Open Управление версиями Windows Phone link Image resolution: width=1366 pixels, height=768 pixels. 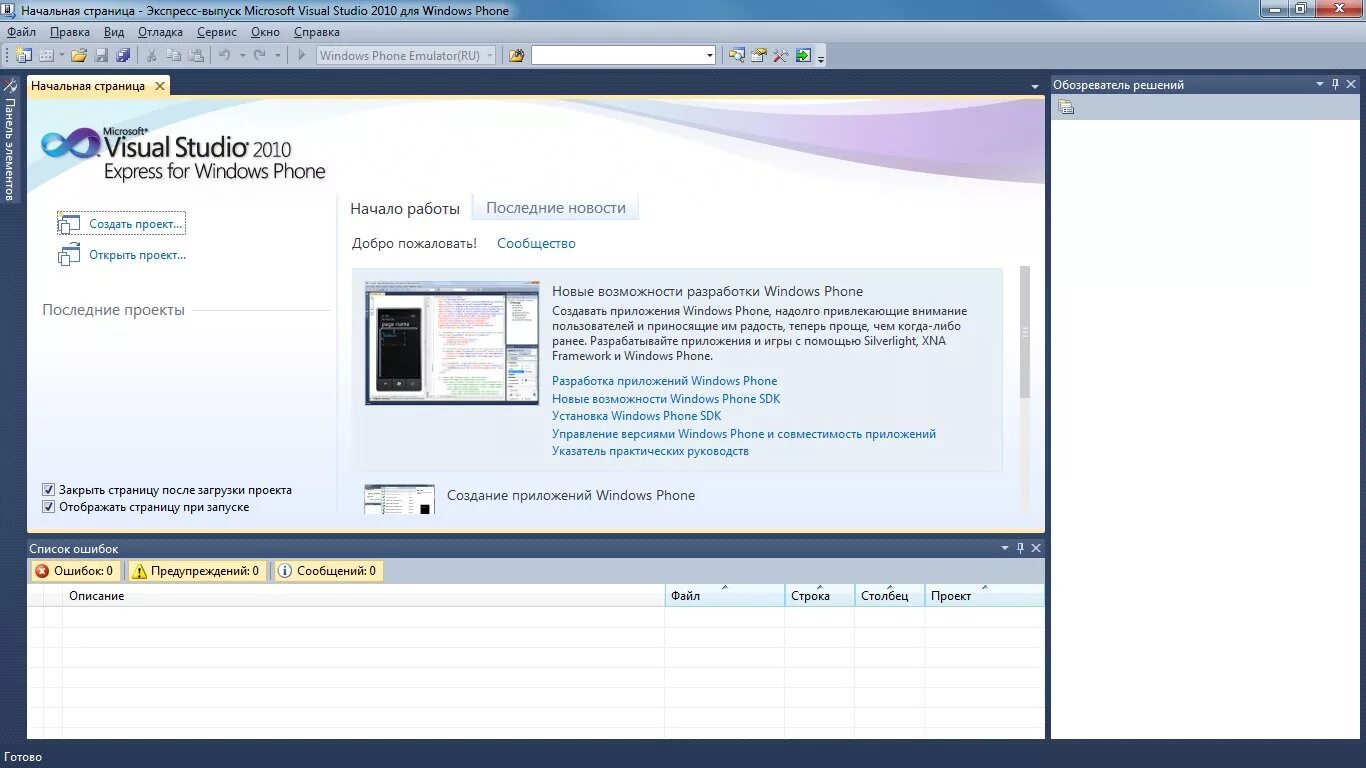[744, 434]
